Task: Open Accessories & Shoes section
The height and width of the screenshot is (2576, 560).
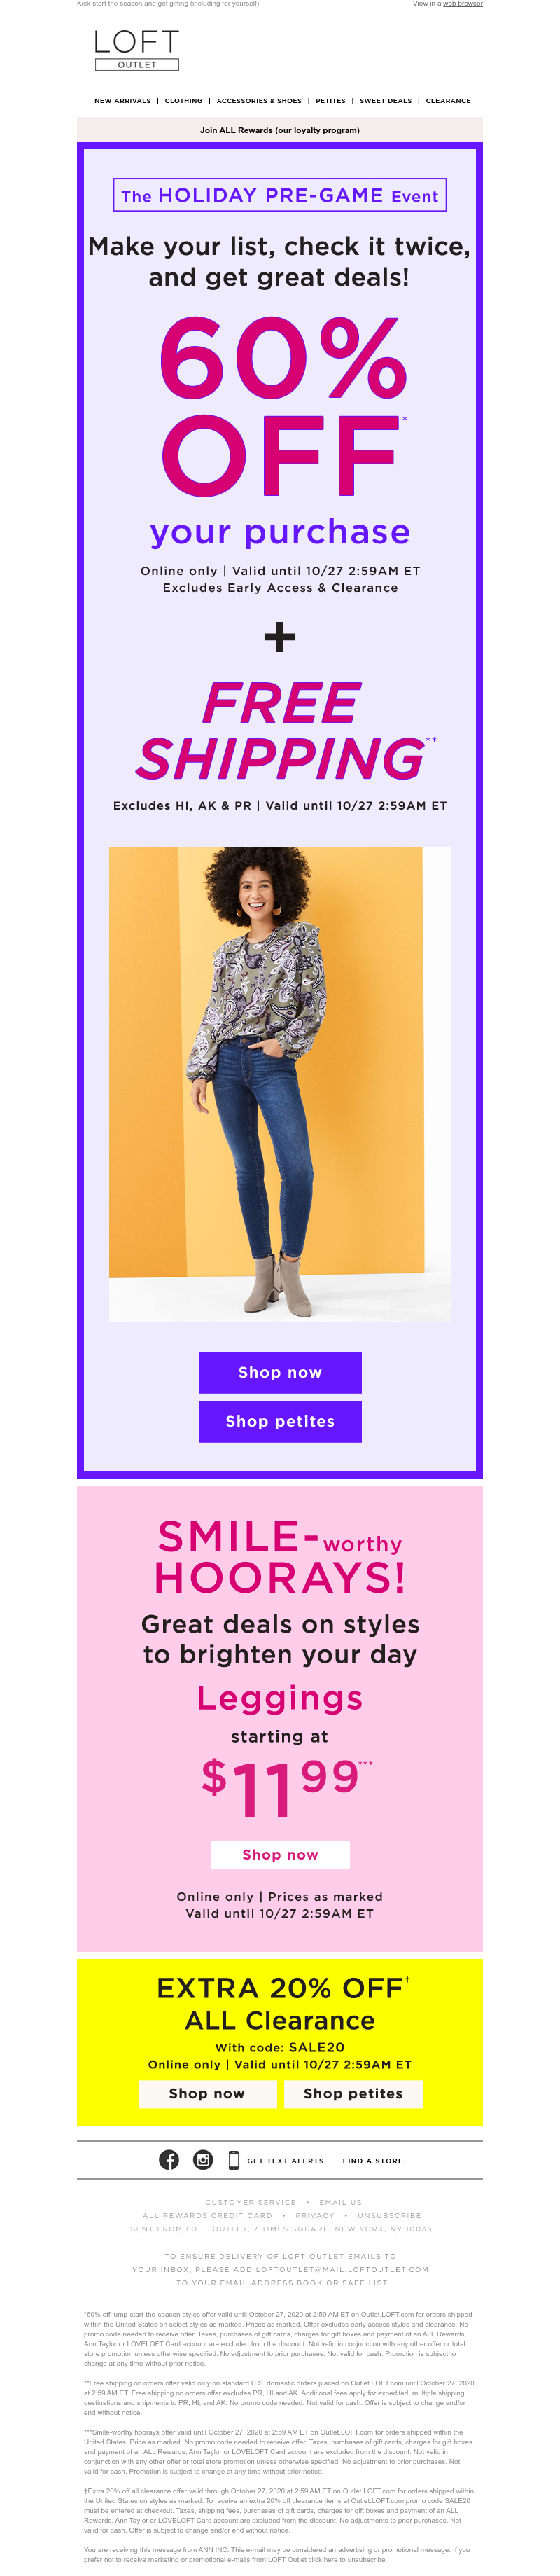Action: (x=259, y=101)
